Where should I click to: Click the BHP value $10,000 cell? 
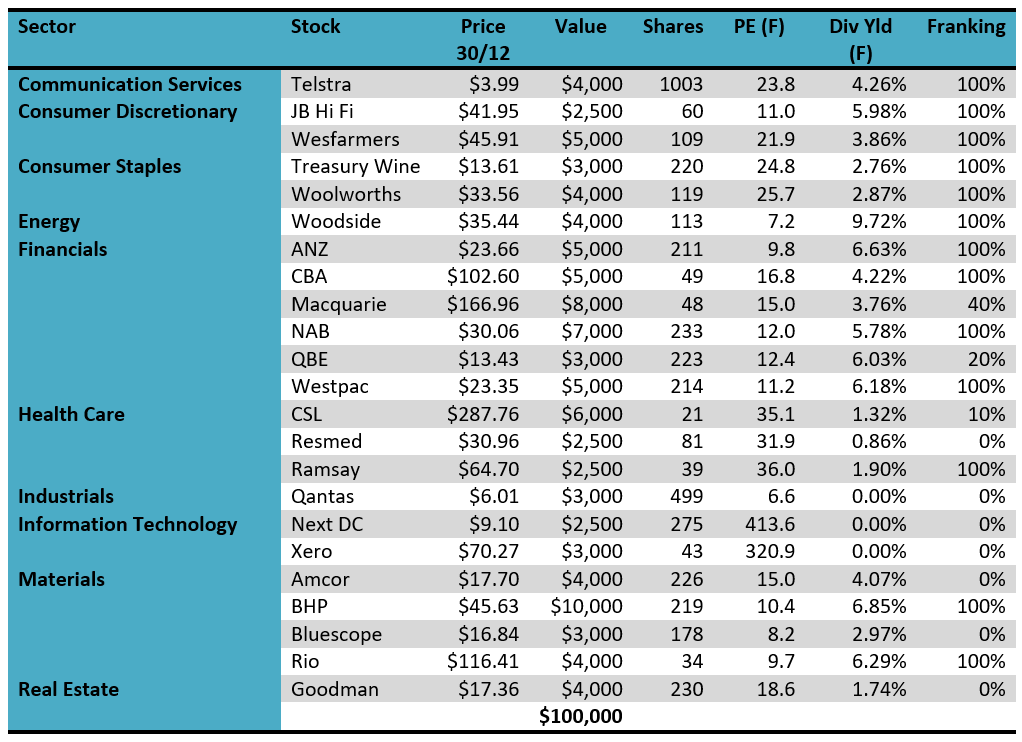click(586, 607)
